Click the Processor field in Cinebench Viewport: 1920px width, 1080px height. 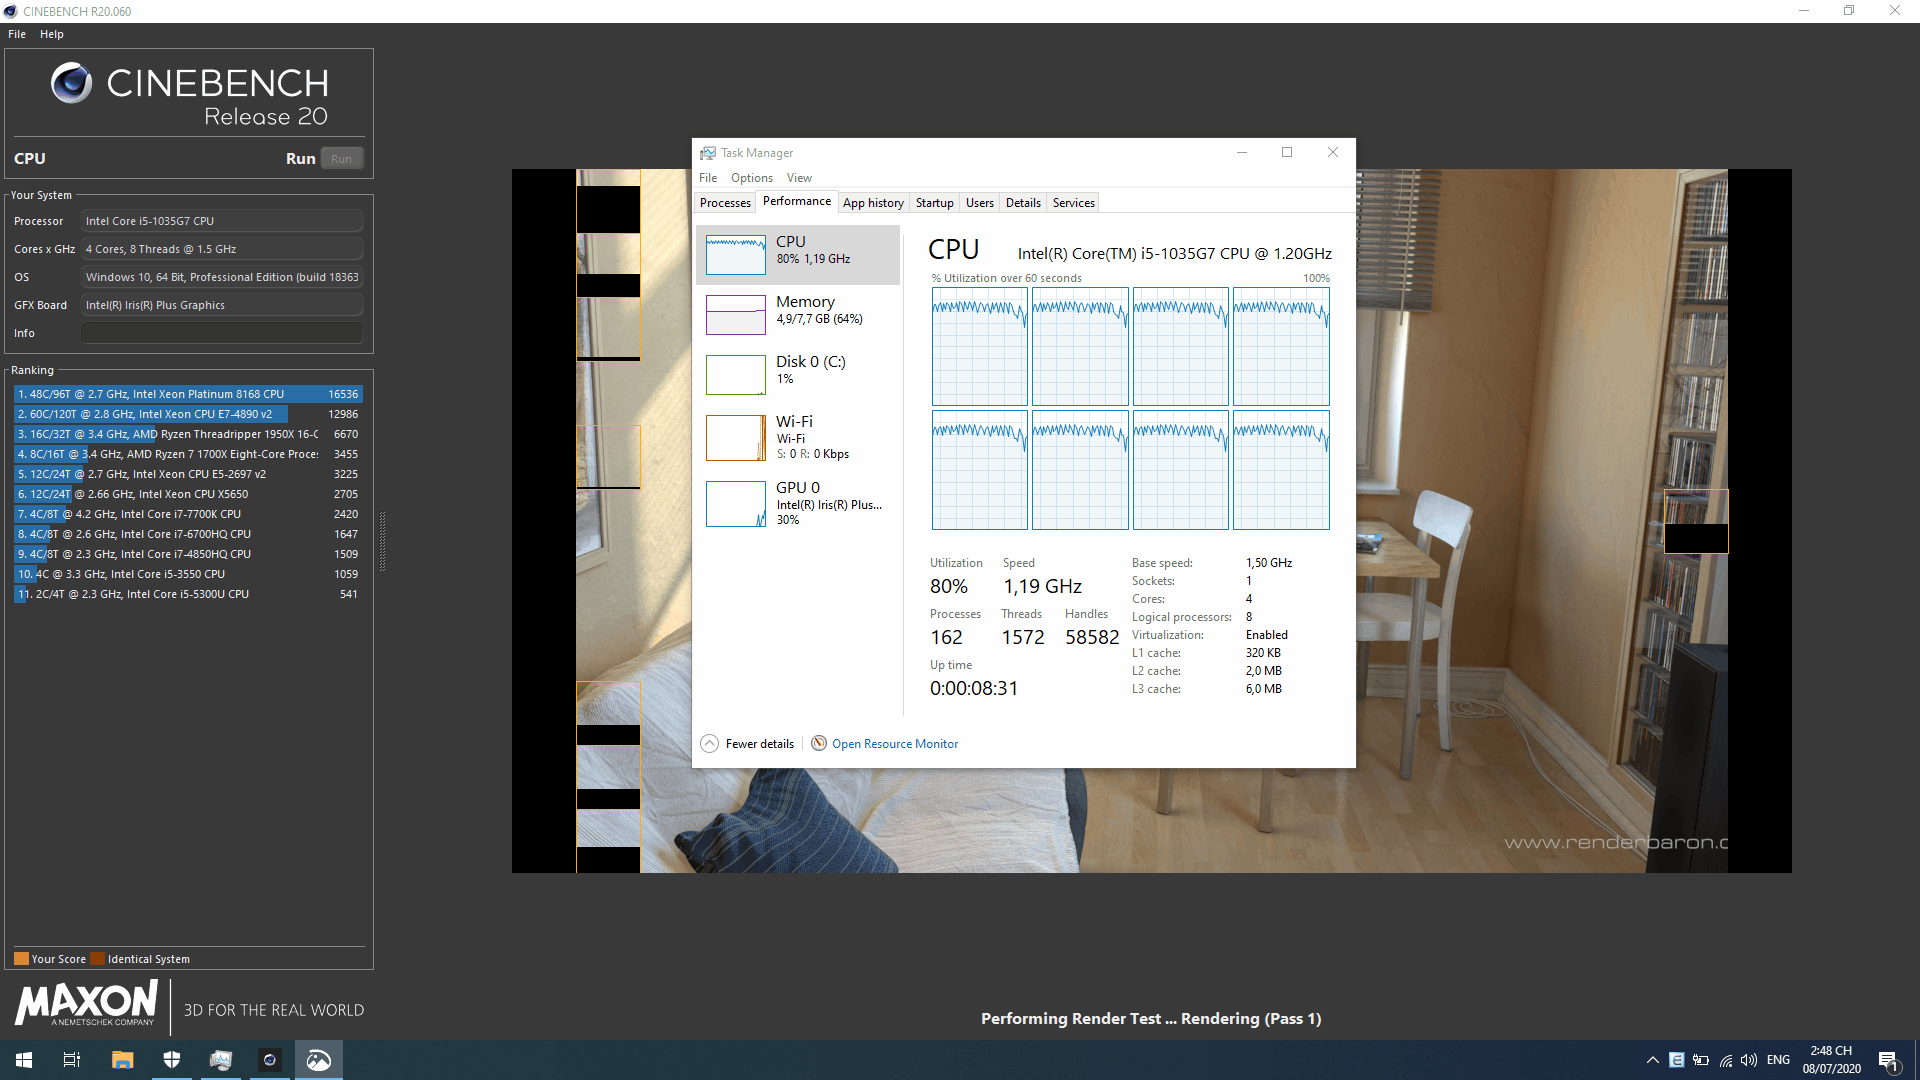222,221
